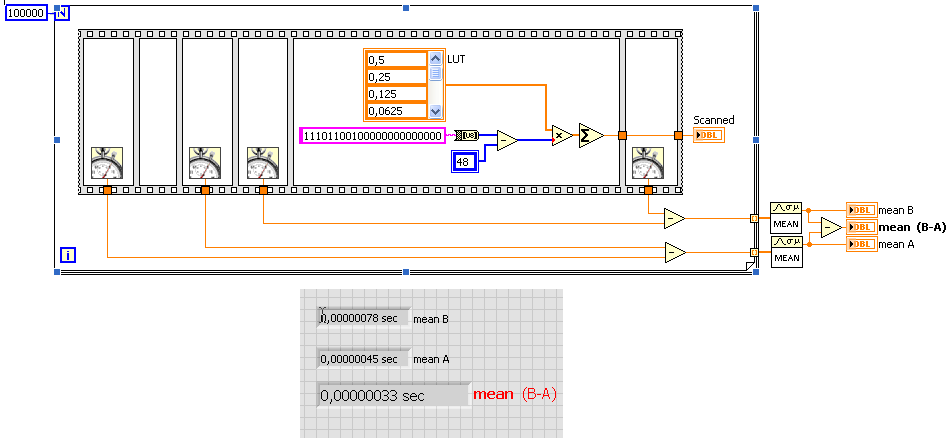Select the stopwatch in the third sequence frame

coord(205,163)
